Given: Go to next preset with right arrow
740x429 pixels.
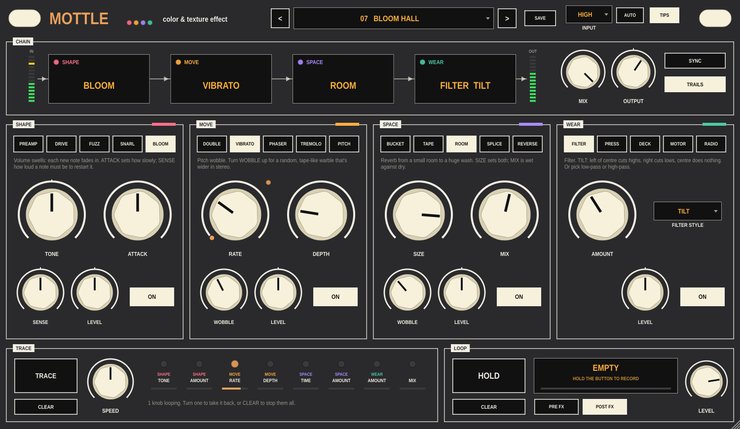Looking at the screenshot, I should click(507, 18).
